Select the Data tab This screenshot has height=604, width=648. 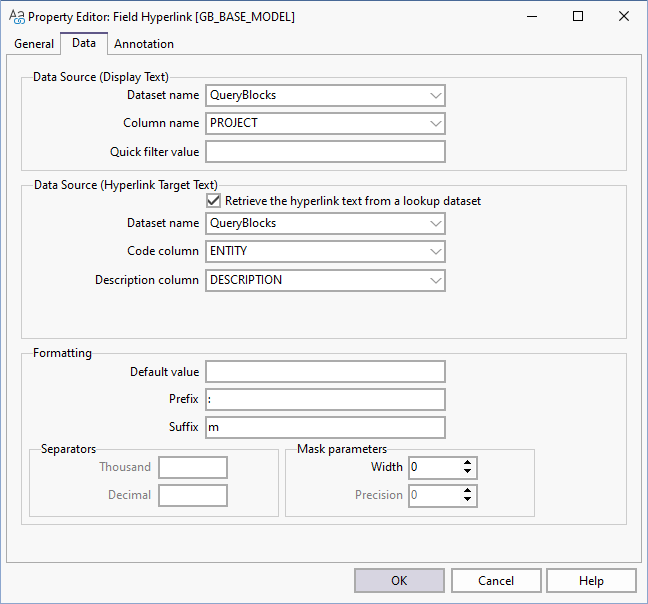coord(84,43)
